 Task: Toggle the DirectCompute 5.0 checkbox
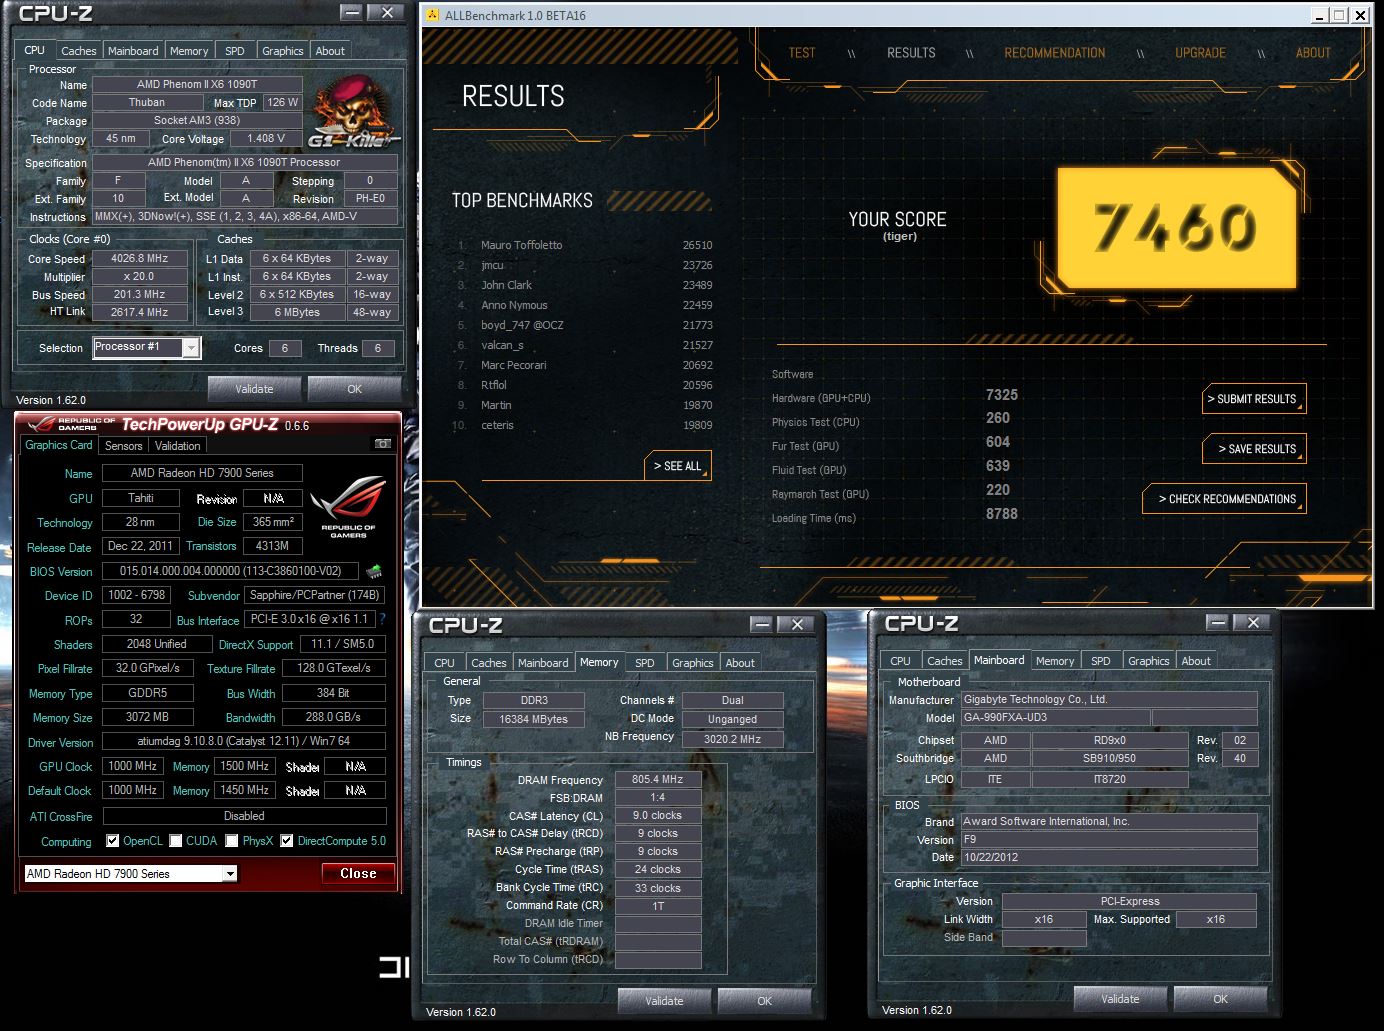pos(287,841)
